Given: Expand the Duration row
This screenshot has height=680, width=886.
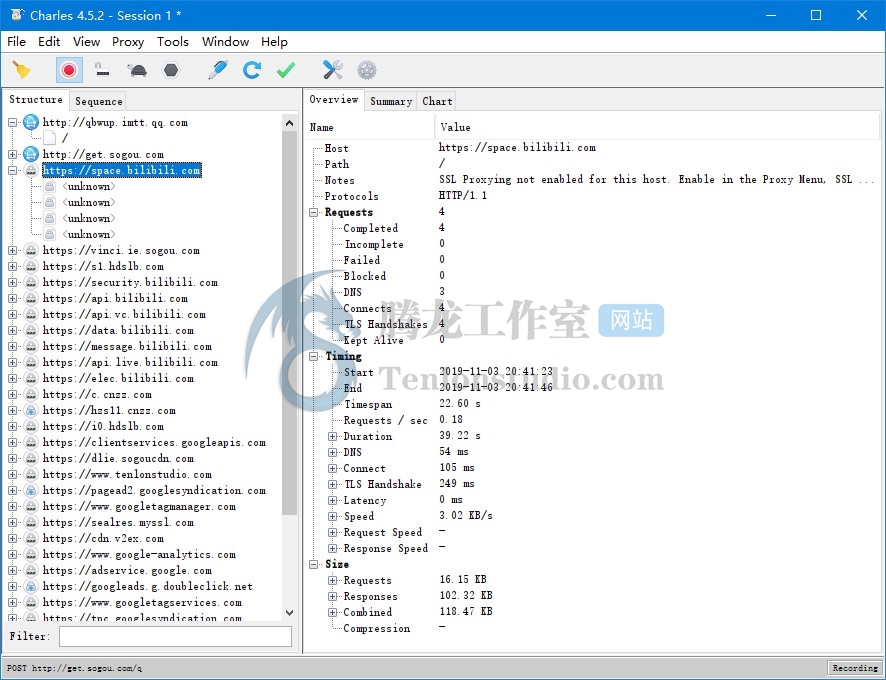Looking at the screenshot, I should 333,436.
